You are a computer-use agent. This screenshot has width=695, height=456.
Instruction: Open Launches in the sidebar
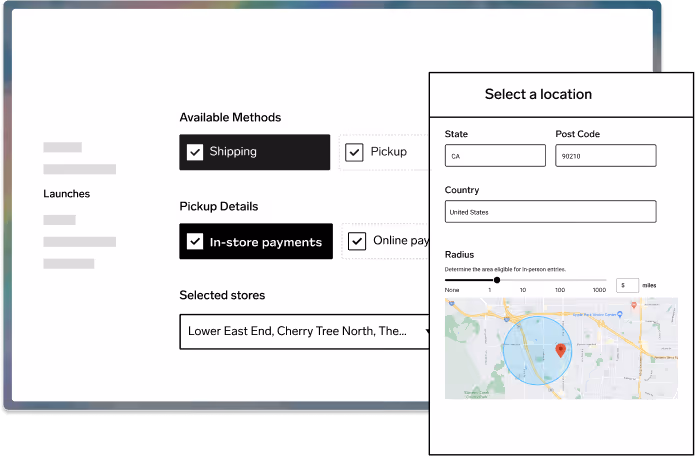(x=66, y=194)
